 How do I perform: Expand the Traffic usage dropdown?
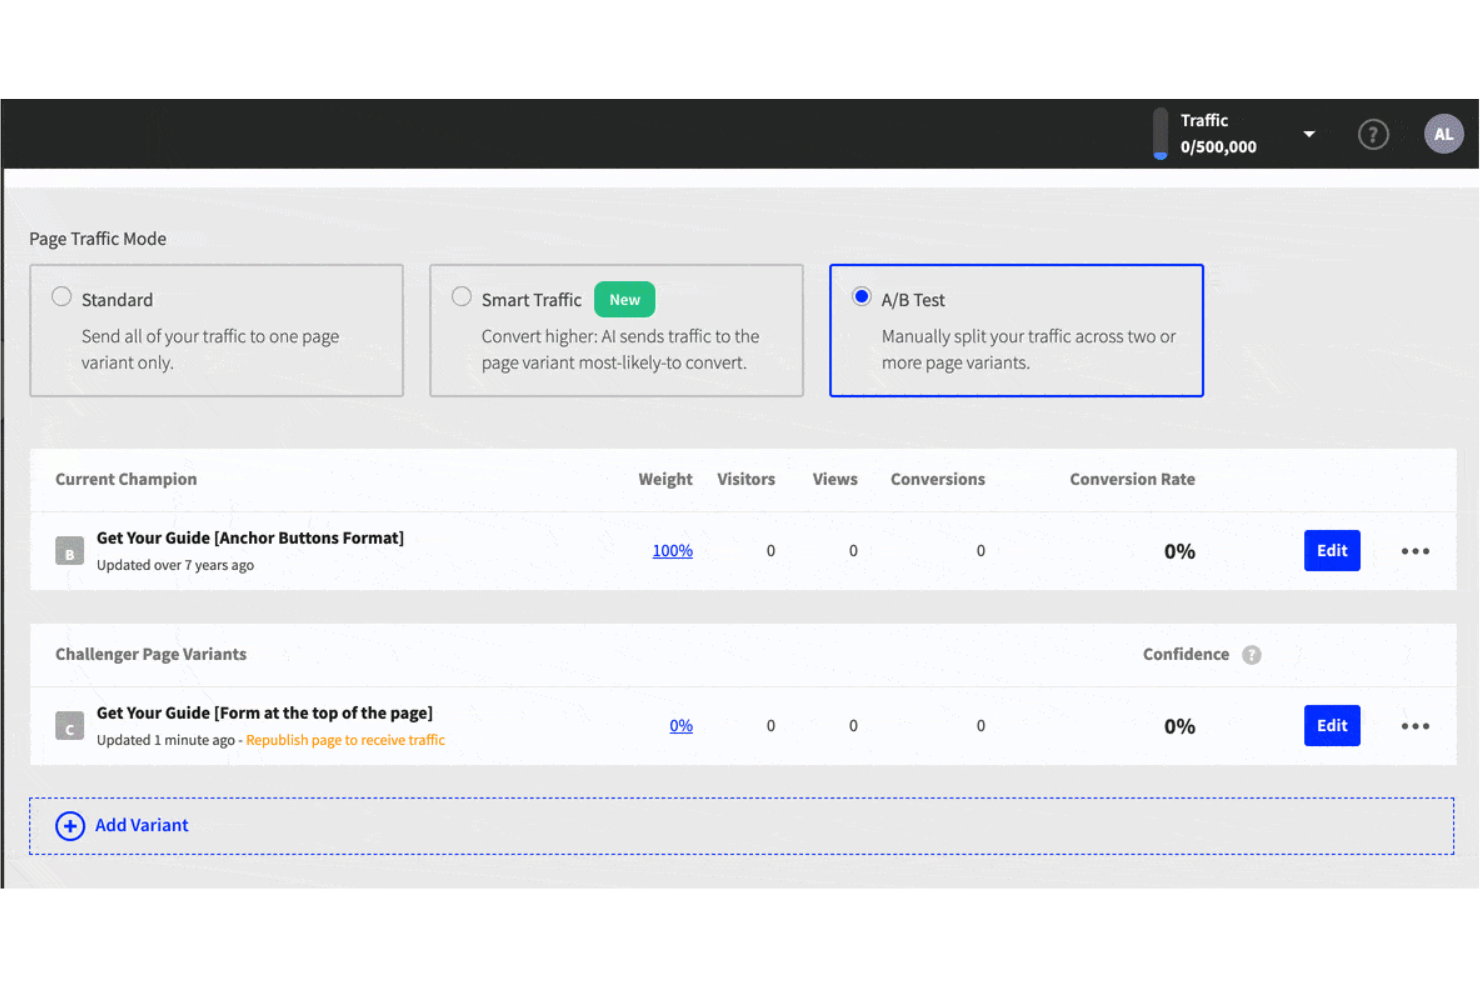(1310, 133)
